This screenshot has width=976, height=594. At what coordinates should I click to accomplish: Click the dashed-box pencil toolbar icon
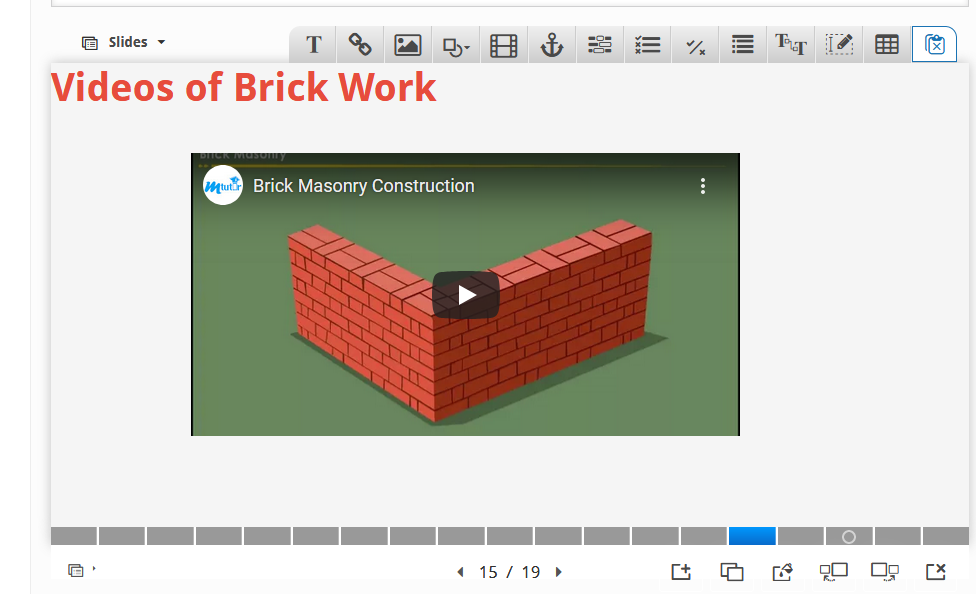click(838, 45)
